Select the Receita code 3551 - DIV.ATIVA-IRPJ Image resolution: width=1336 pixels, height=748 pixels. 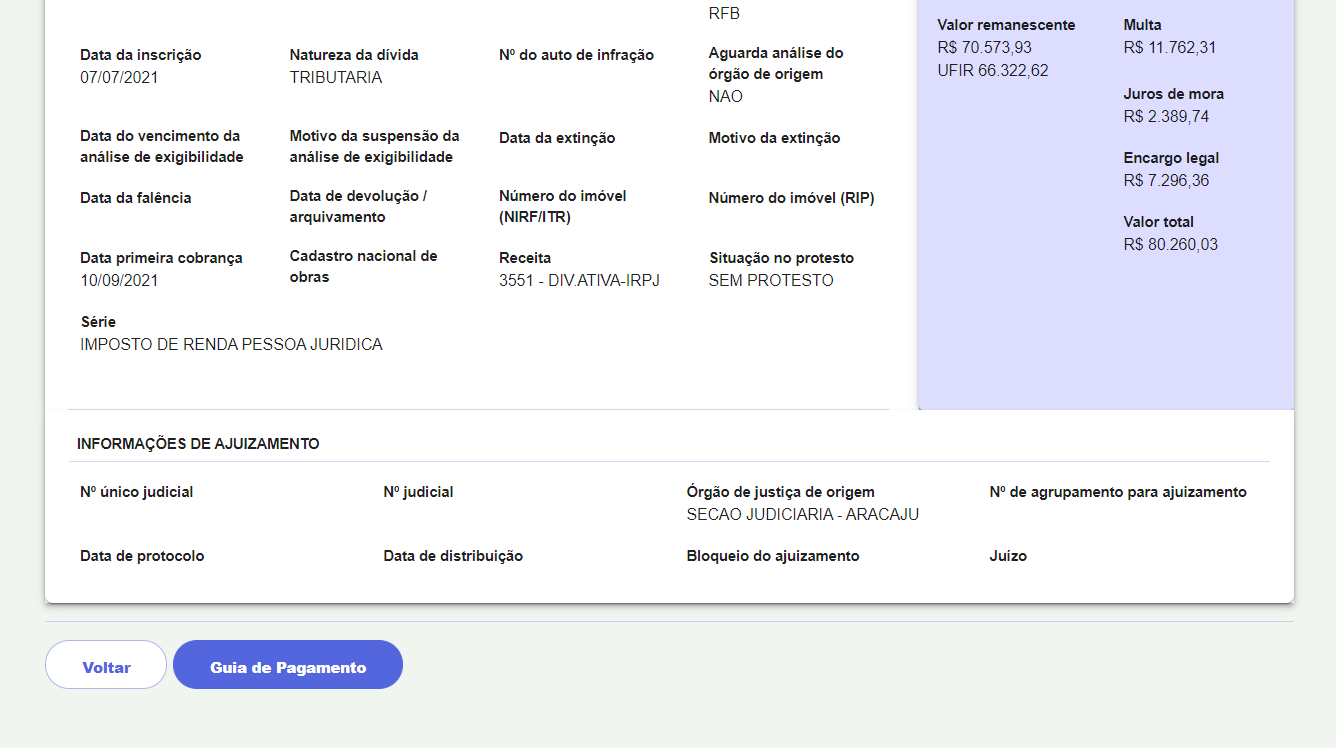pos(579,281)
